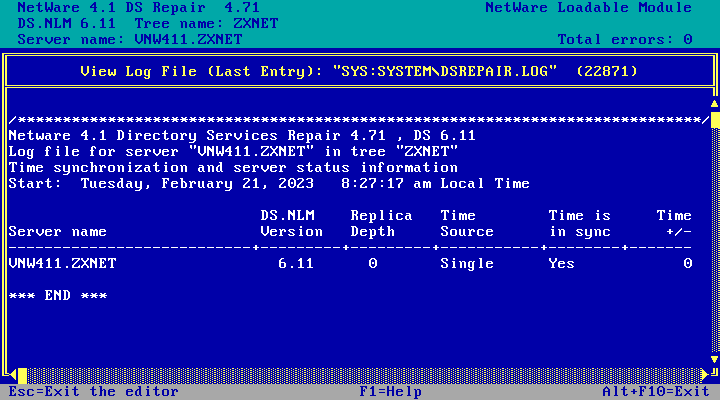The width and height of the screenshot is (720, 400).
Task: Click the 'Log file for server' line
Action: pos(233,152)
